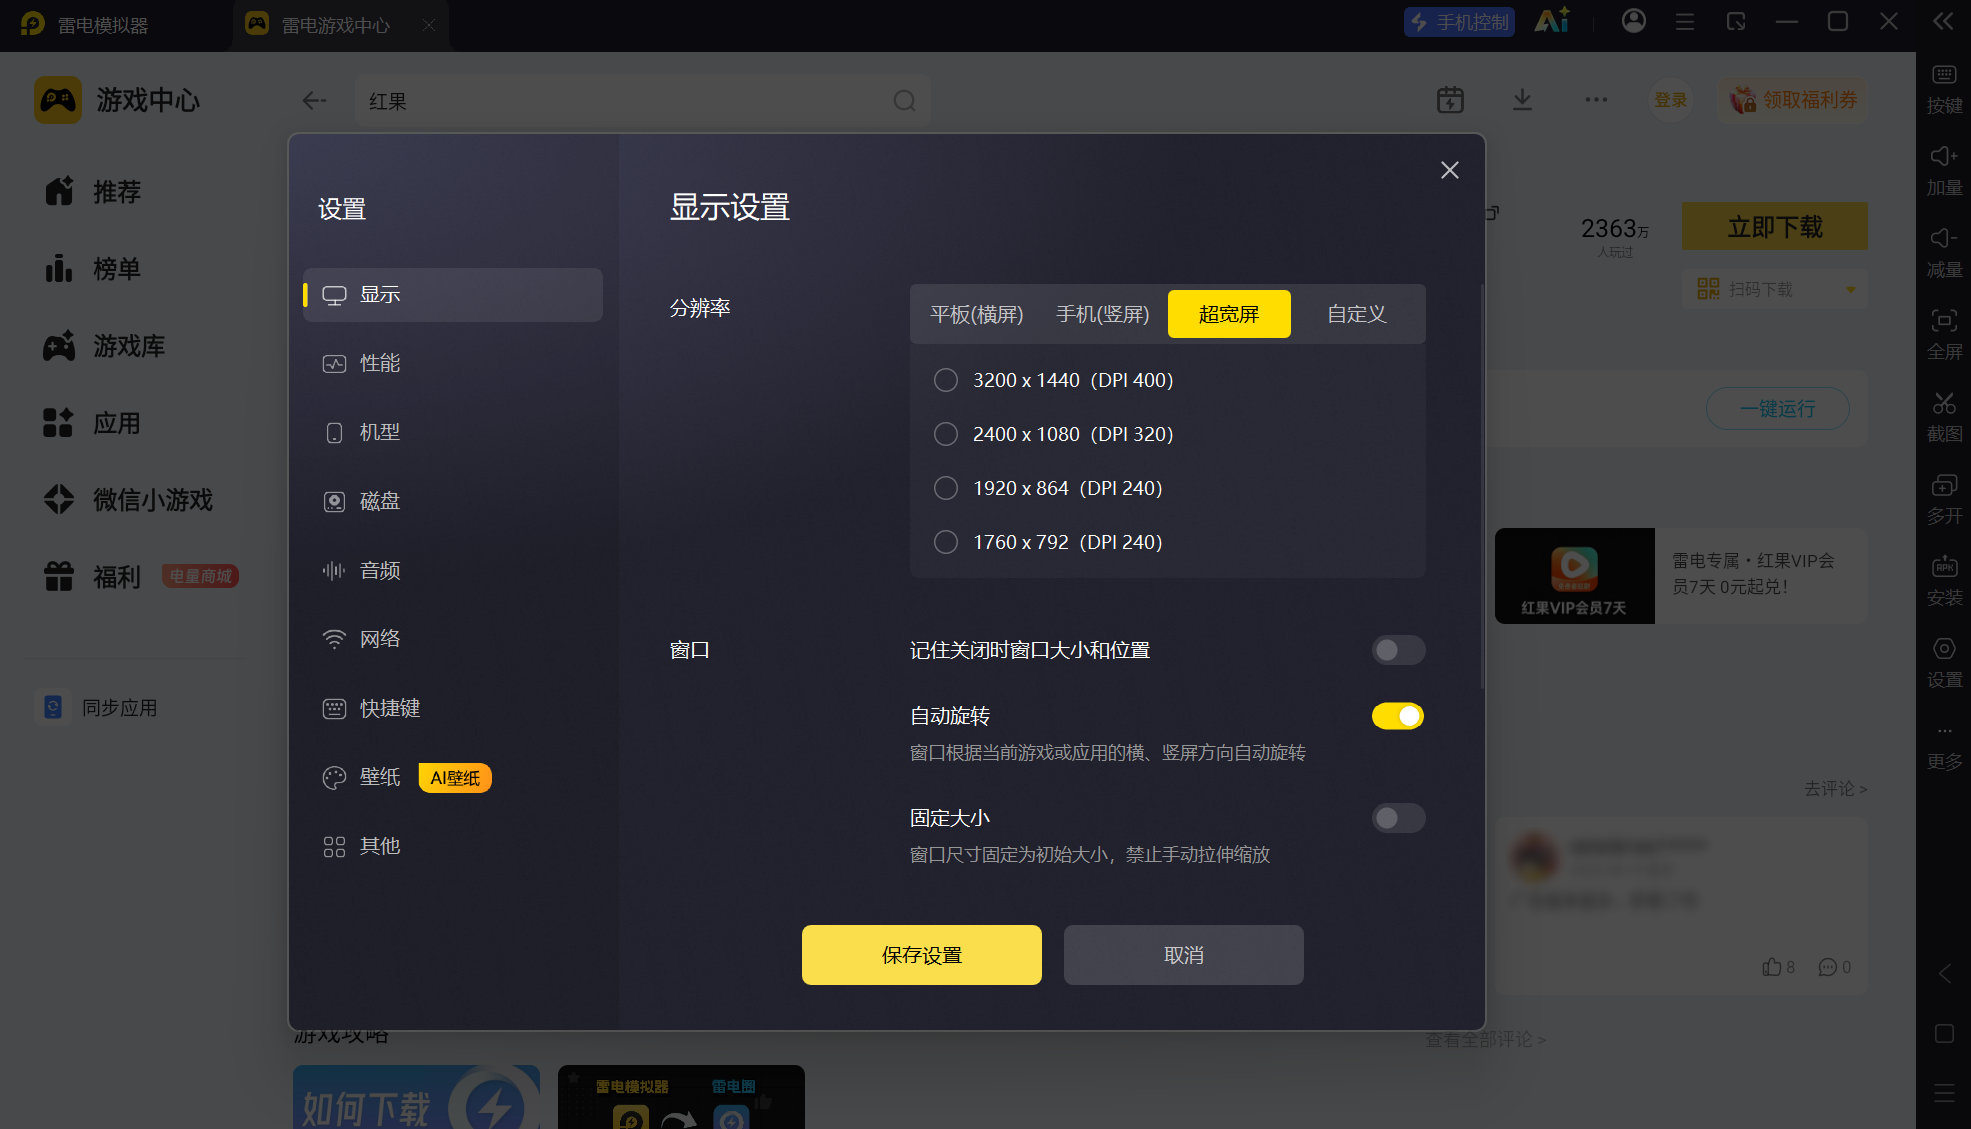Click the 全屏 fullscreen icon

click(x=1944, y=321)
